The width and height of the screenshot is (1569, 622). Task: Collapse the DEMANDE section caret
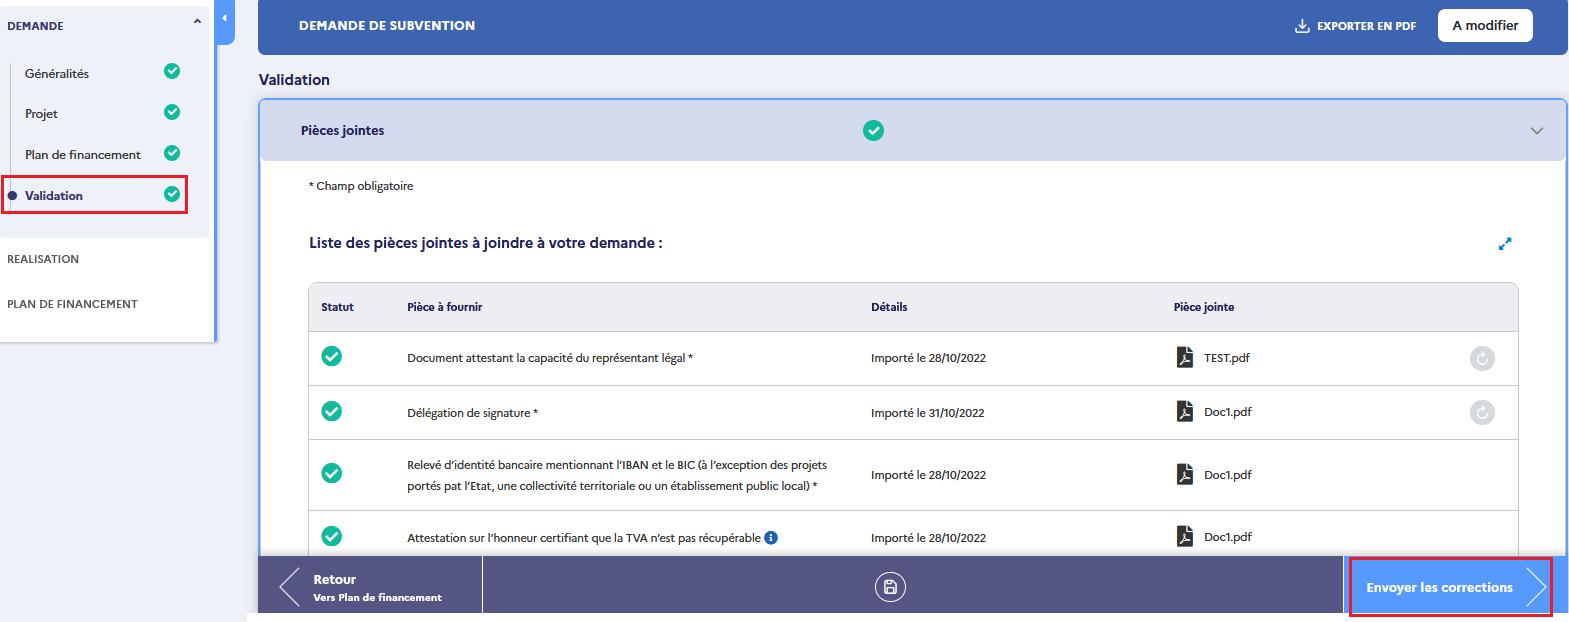tap(197, 22)
